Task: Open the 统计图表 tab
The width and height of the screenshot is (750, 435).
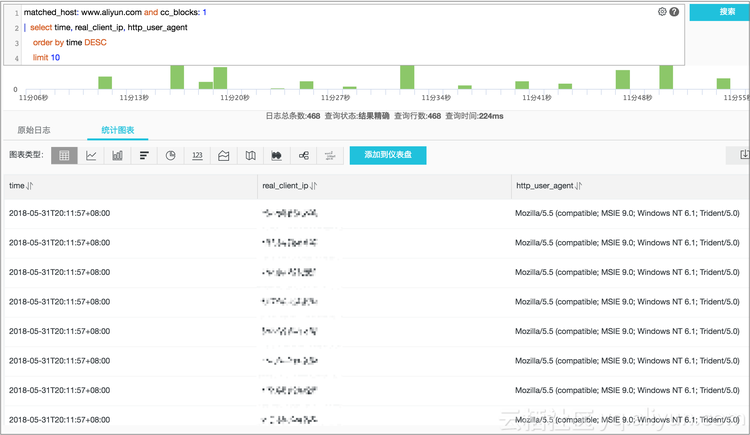Action: [118, 130]
